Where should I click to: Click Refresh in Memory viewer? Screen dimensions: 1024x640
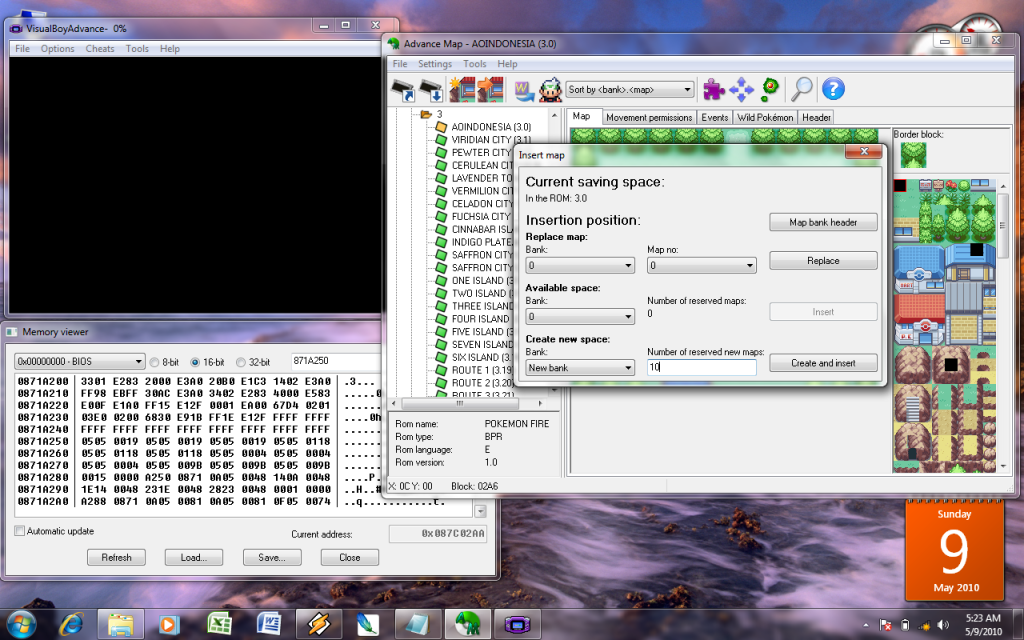pos(116,558)
